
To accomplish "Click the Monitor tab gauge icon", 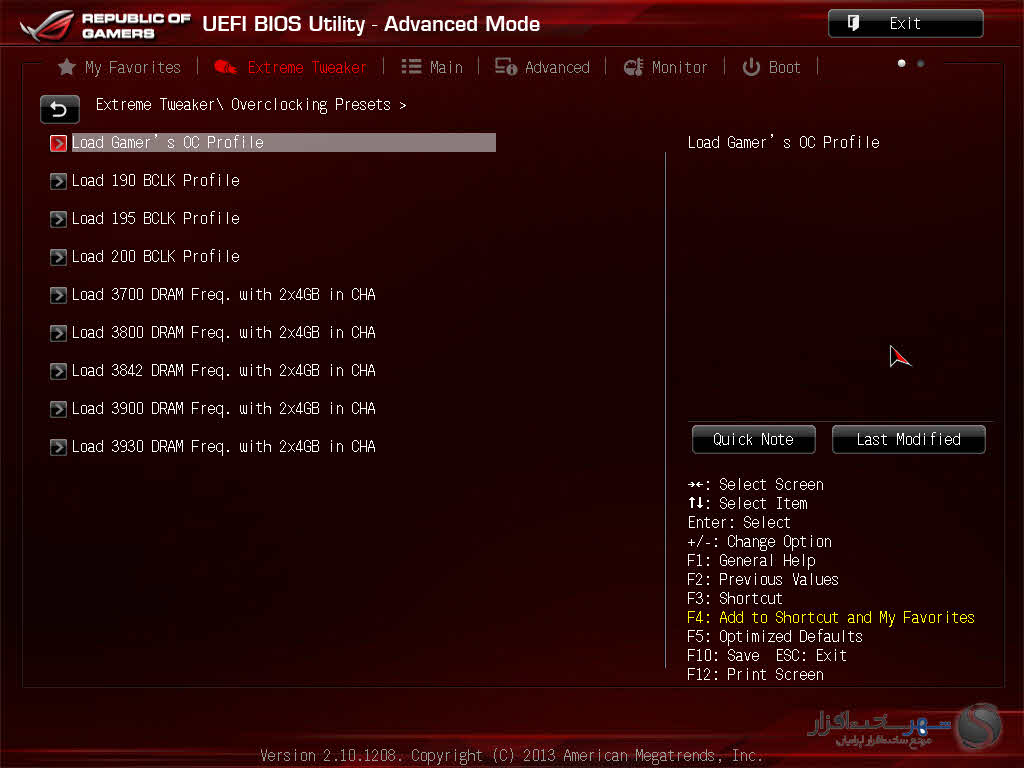I will 633,67.
